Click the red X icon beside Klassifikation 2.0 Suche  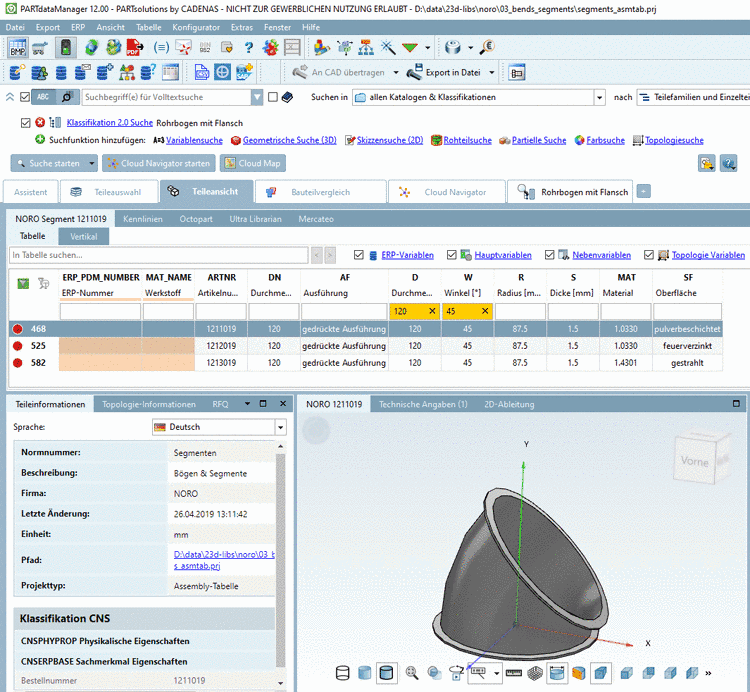(40, 123)
